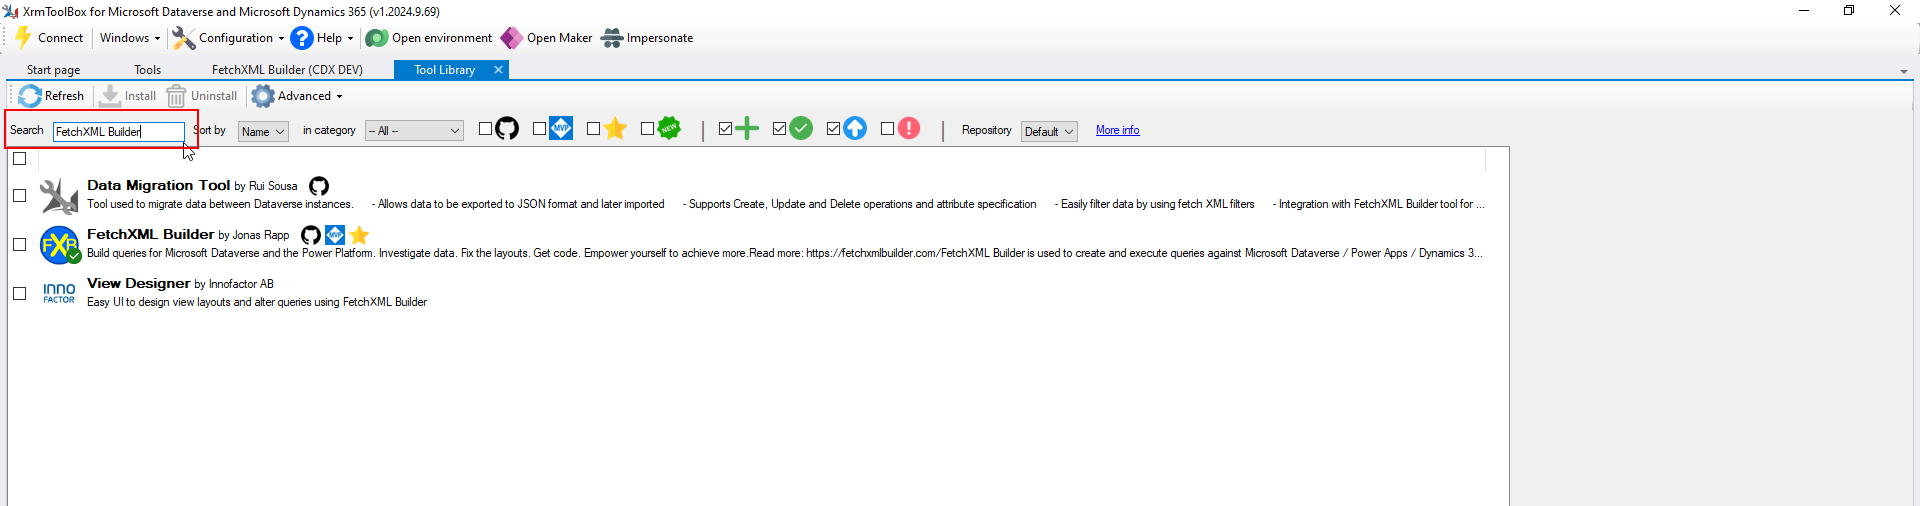
Task: Click the GitHub icon beside Rui Sousa
Action: pyautogui.click(x=319, y=186)
